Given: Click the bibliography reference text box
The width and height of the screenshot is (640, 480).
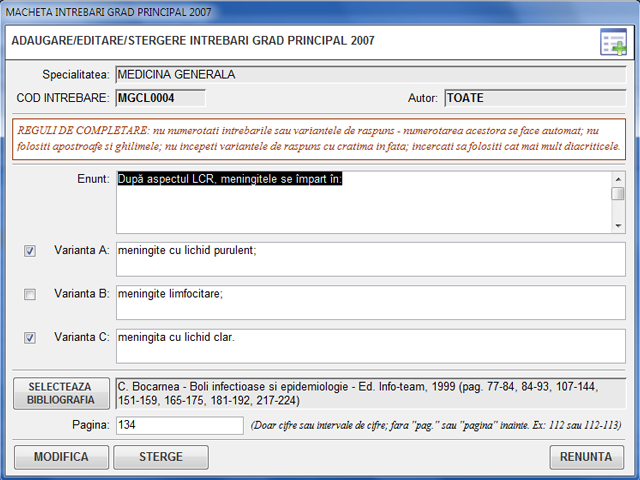Looking at the screenshot, I should click(x=370, y=392).
